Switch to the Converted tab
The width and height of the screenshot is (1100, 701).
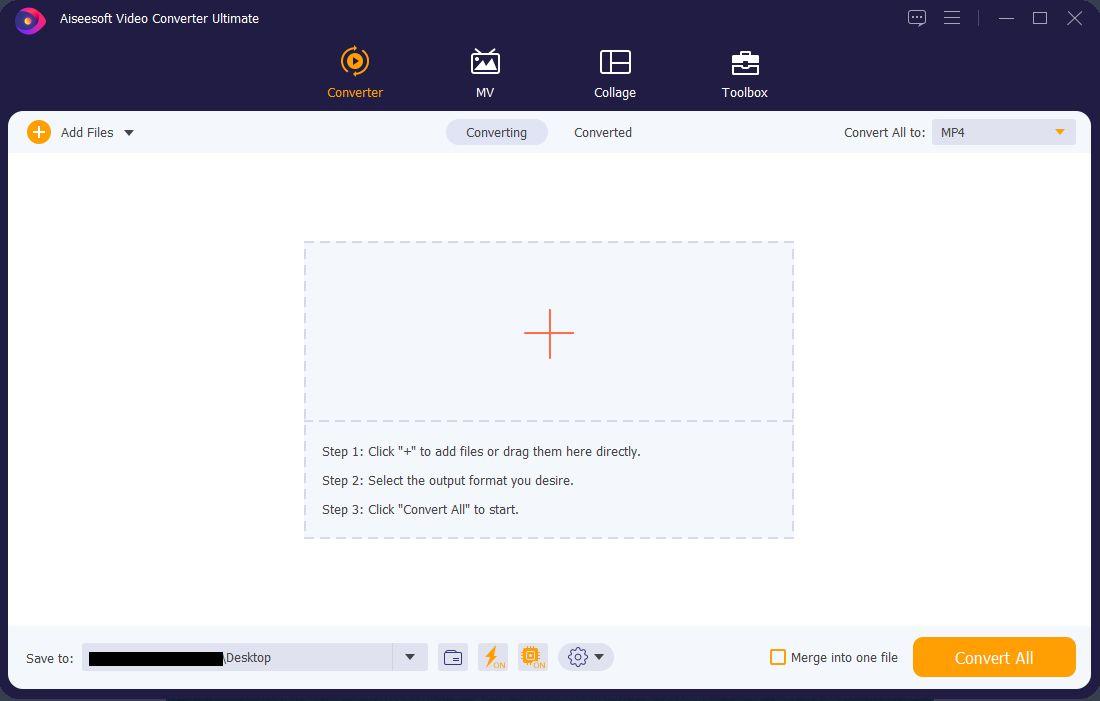click(x=603, y=132)
